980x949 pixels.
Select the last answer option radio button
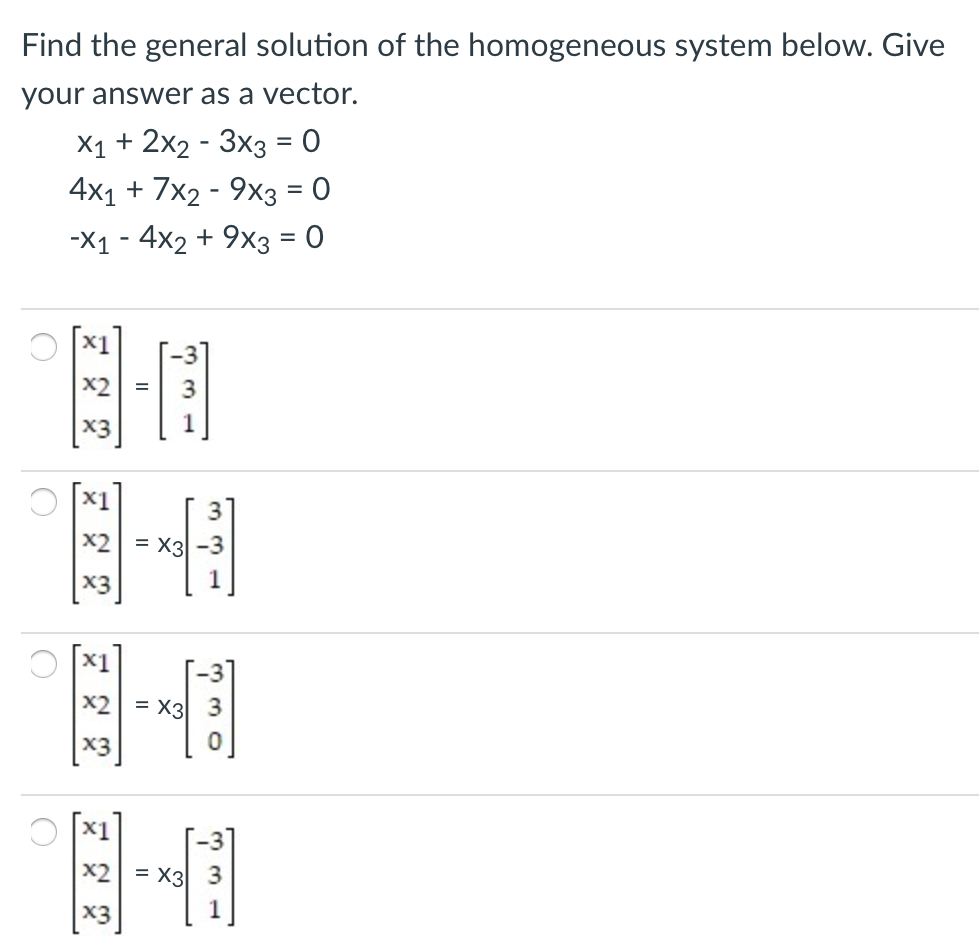[x=41, y=832]
